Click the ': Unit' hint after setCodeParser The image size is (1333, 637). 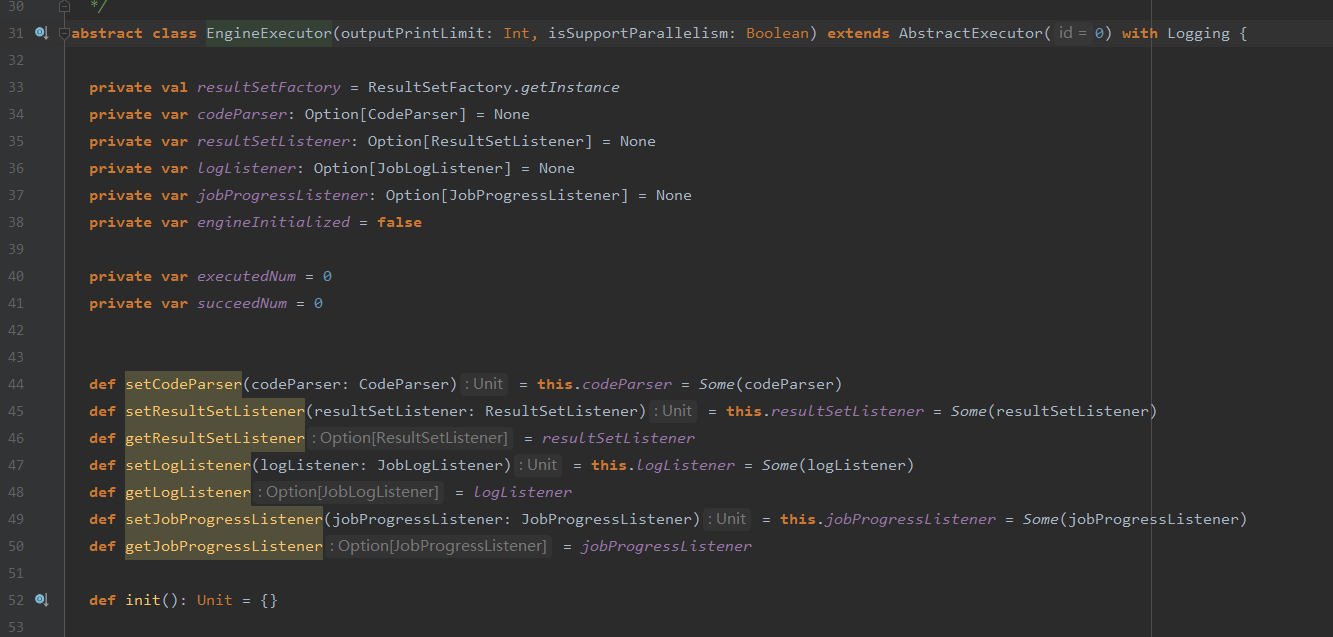(485, 384)
